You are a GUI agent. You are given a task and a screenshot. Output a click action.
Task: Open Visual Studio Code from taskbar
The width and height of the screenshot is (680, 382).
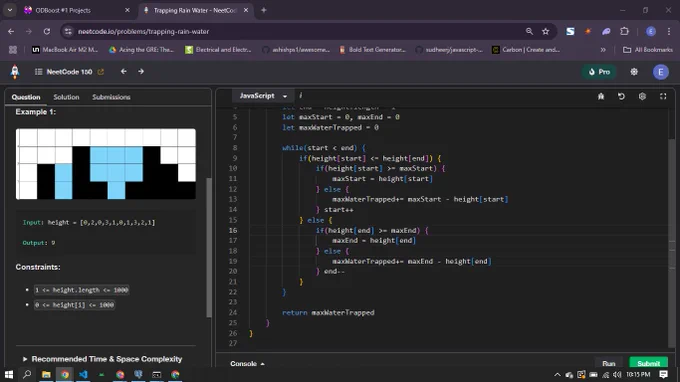coord(83,374)
